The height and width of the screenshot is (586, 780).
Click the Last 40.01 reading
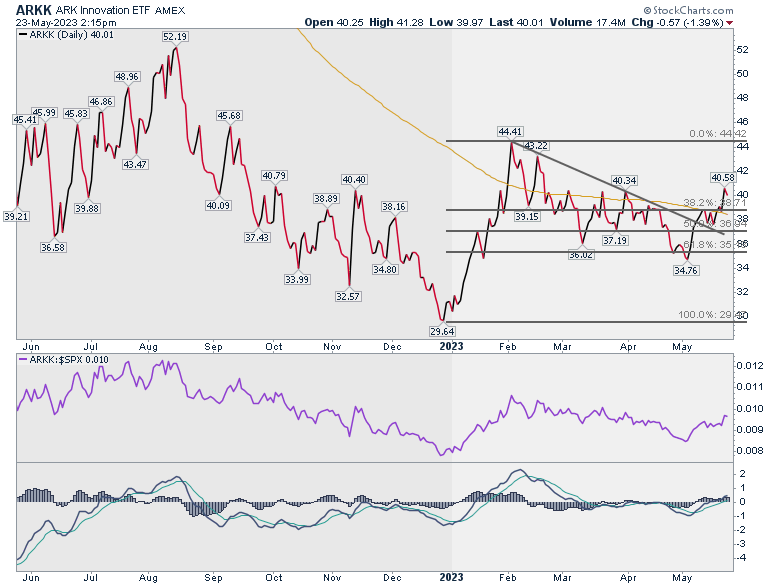tap(516, 22)
